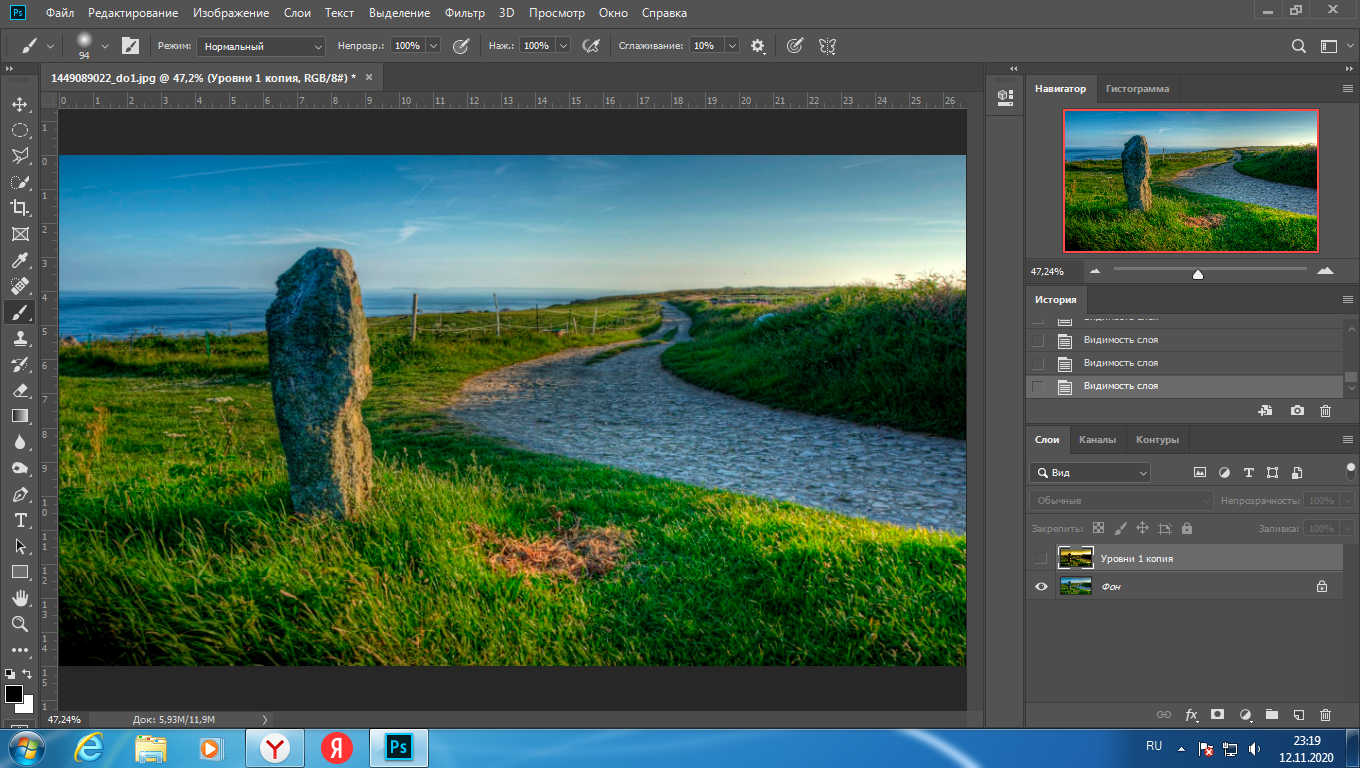The height and width of the screenshot is (768, 1360).
Task: Create new snapshot camera icon in History panel
Action: point(1297,411)
